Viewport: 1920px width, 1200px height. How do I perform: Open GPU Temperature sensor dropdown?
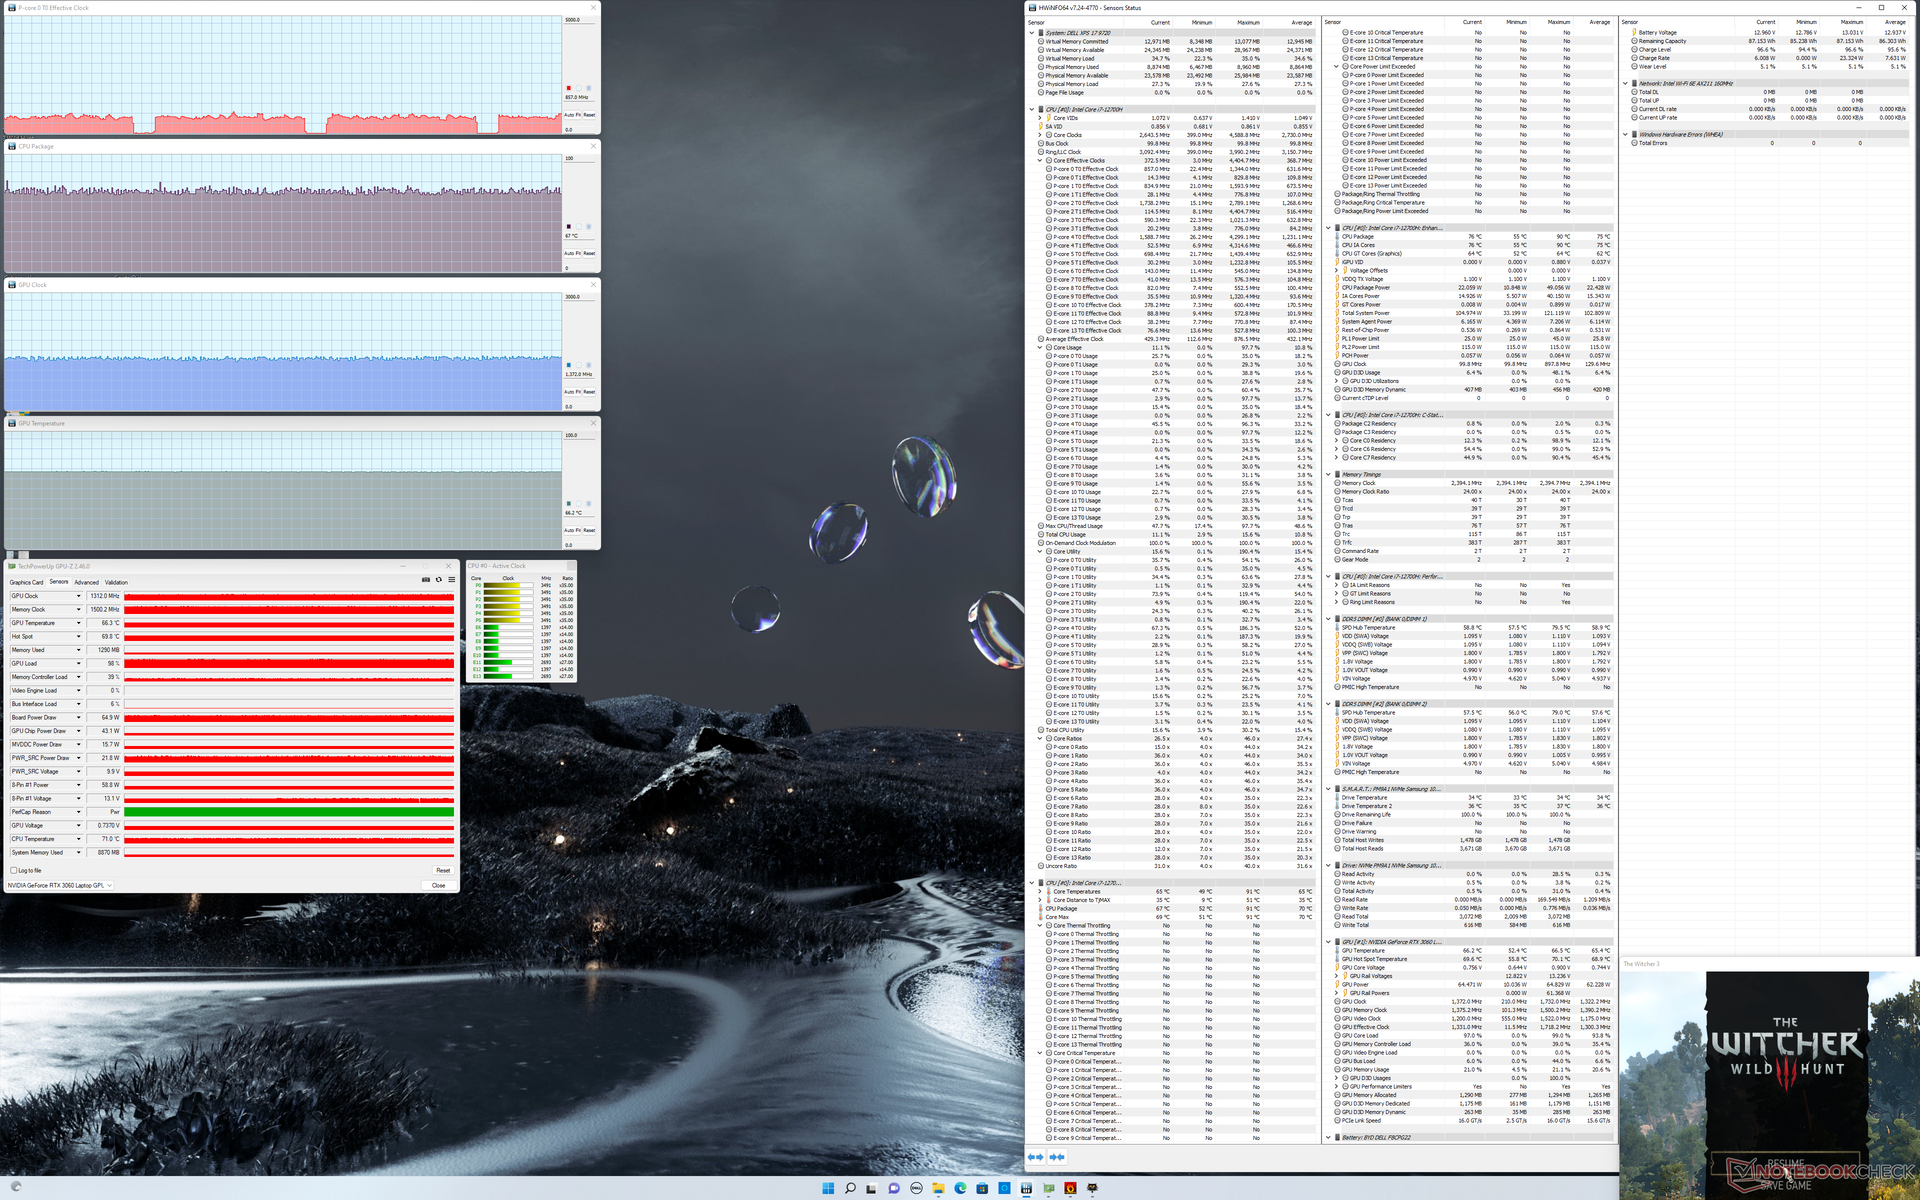[x=79, y=623]
